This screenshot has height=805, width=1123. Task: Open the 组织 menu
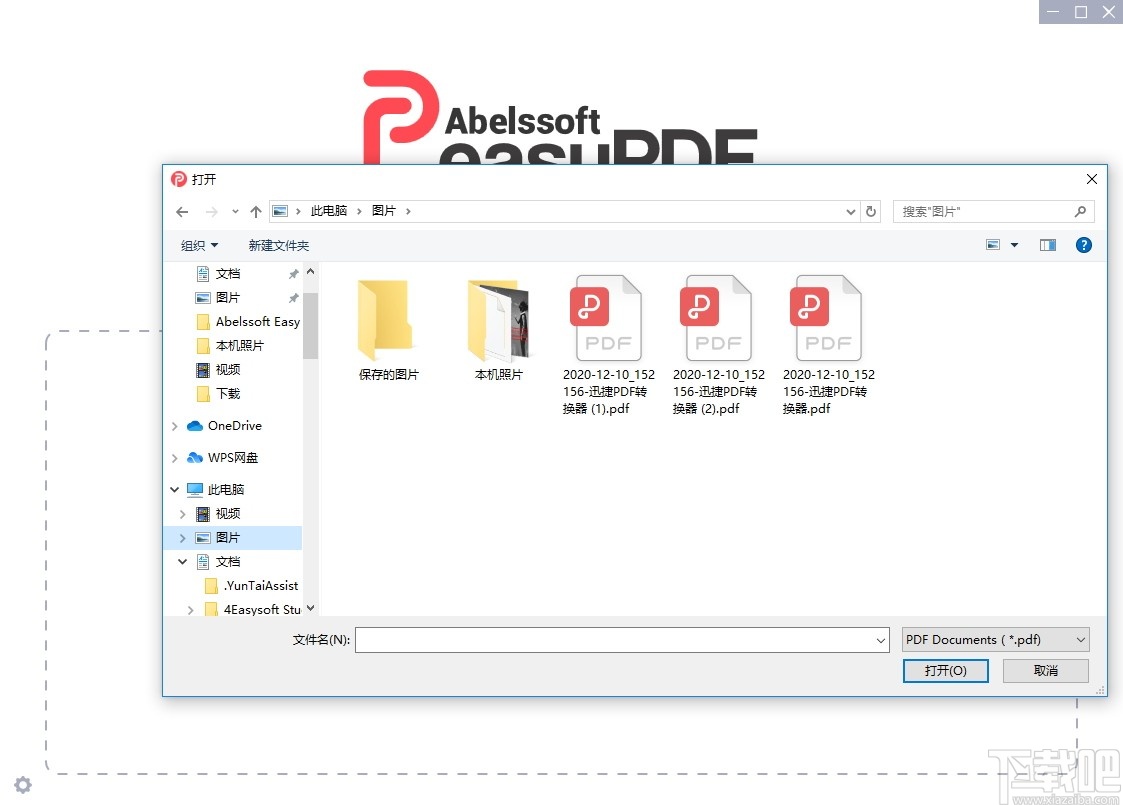click(199, 245)
